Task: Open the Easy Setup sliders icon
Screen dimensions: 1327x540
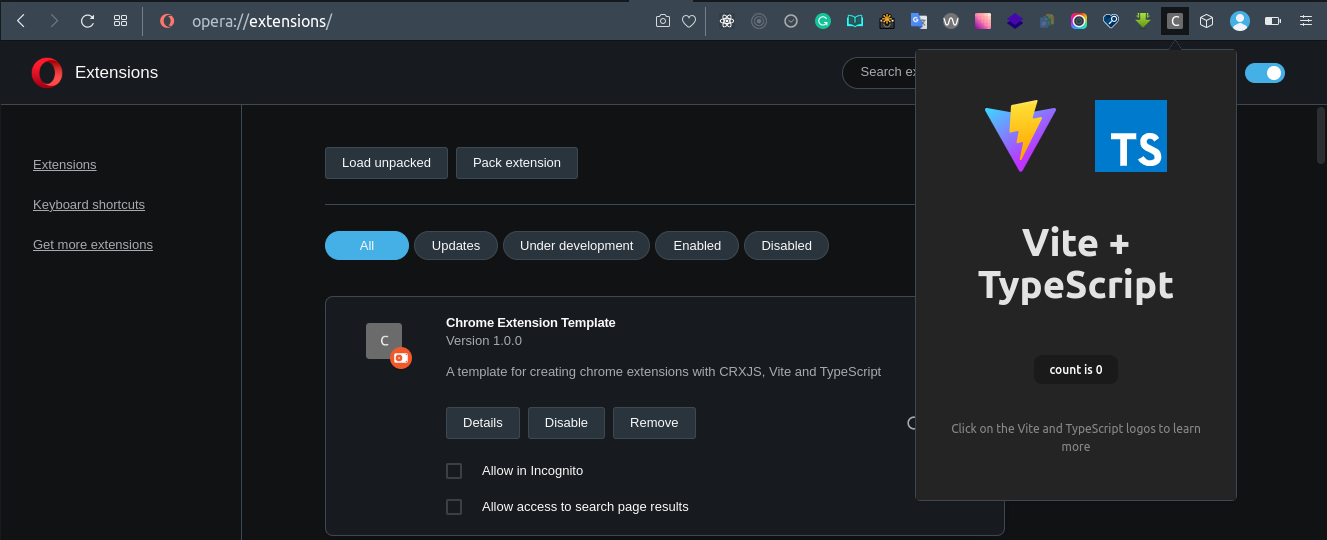Action: (1306, 20)
